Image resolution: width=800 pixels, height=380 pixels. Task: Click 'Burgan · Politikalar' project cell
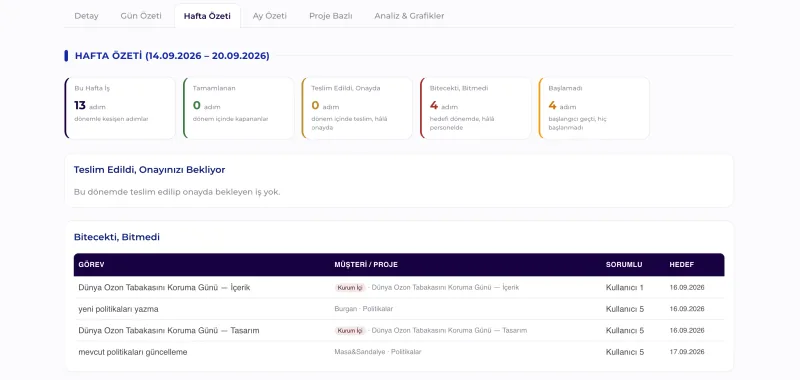pyautogui.click(x=364, y=309)
